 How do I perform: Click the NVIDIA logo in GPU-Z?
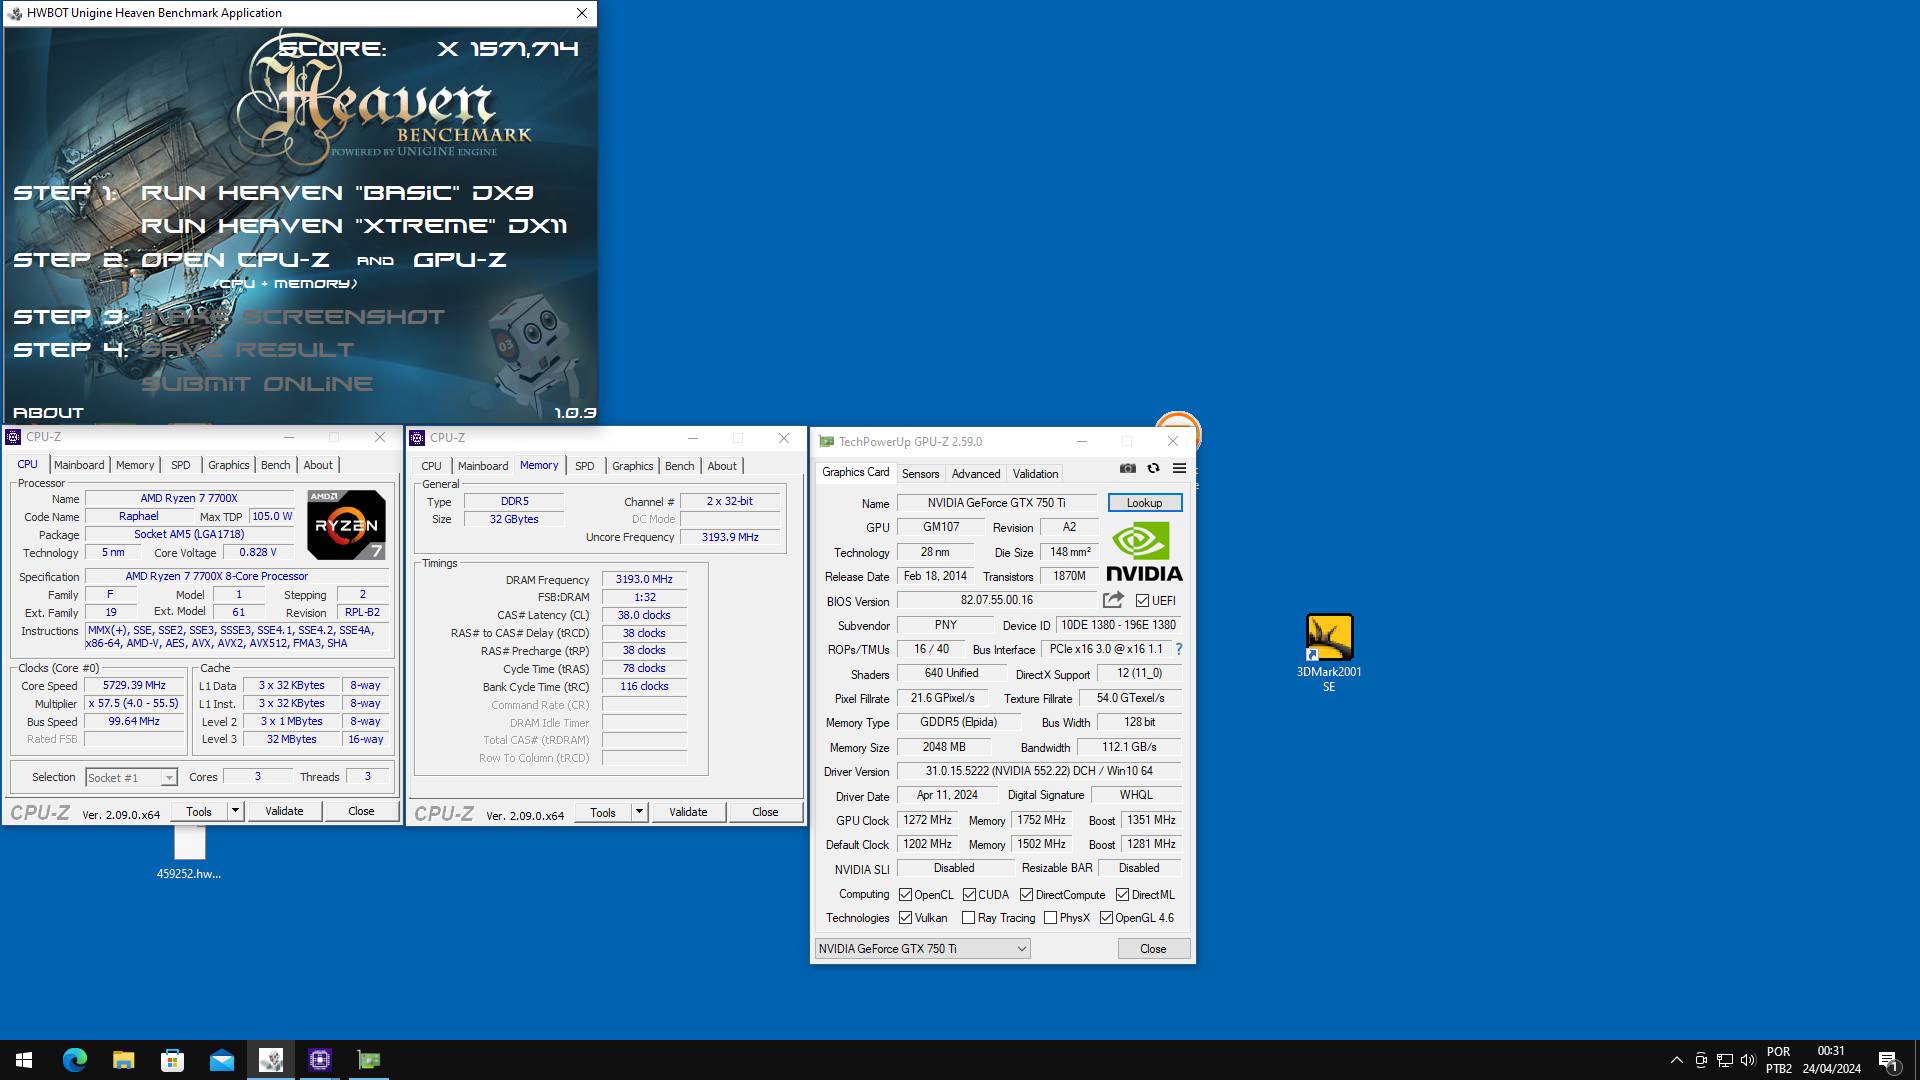coord(1144,553)
